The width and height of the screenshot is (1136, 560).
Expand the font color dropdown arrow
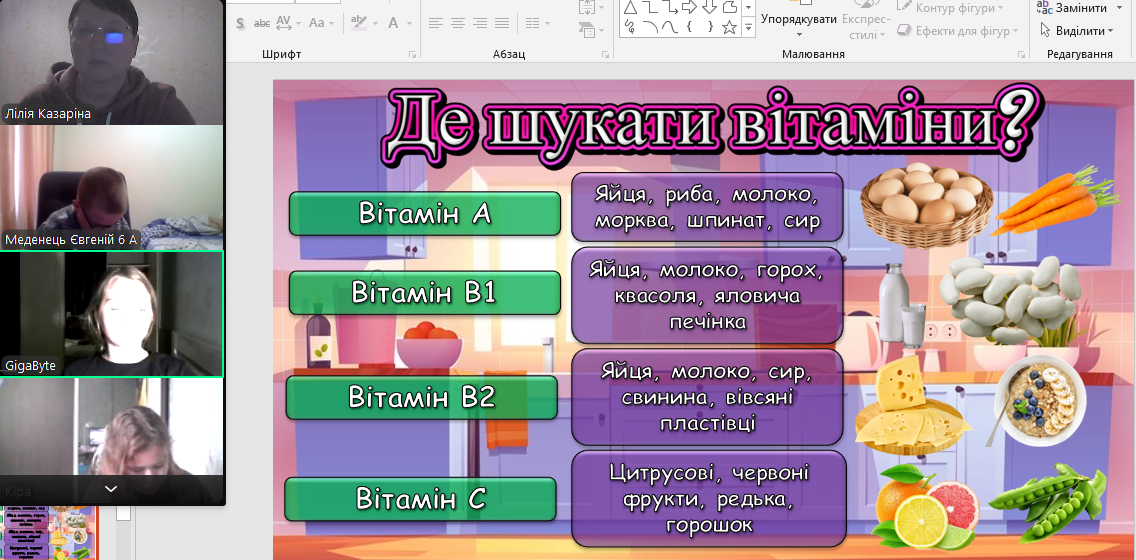pyautogui.click(x=409, y=23)
